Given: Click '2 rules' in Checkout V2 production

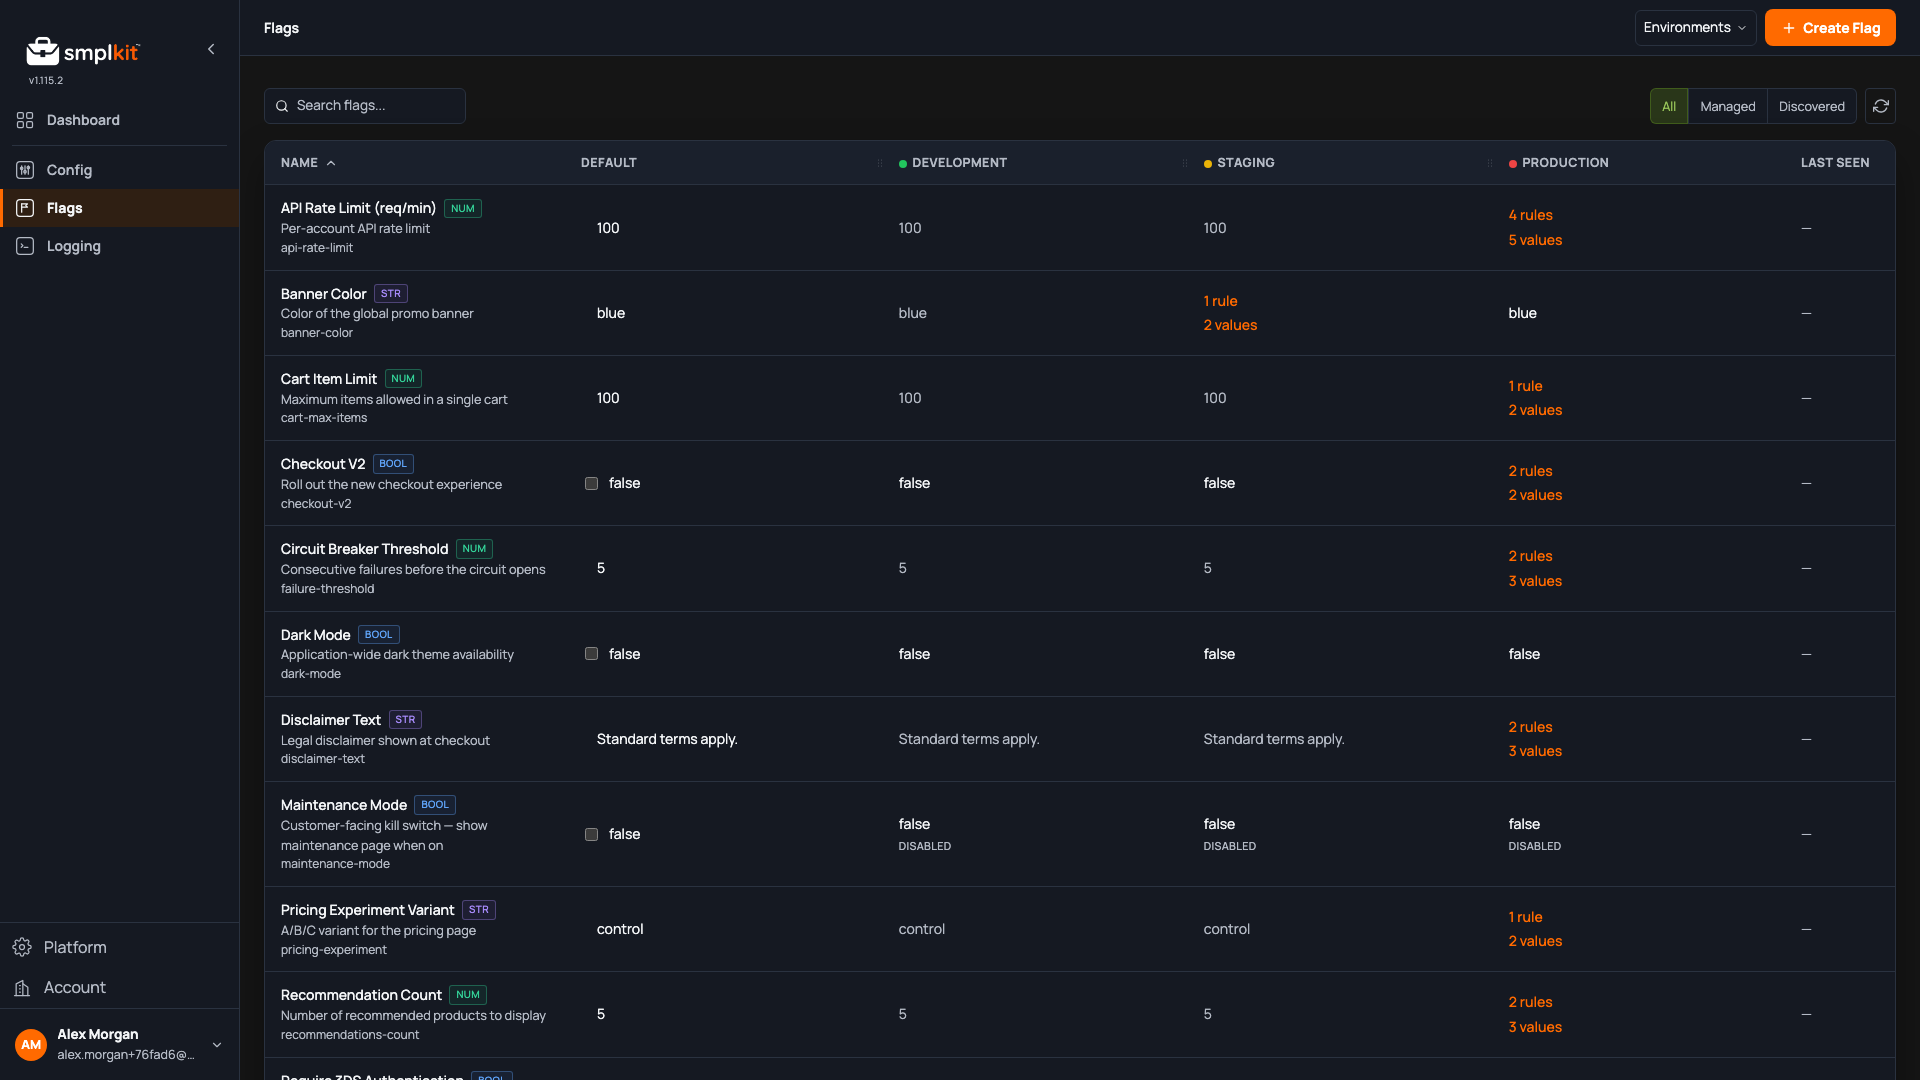Looking at the screenshot, I should pos(1530,471).
